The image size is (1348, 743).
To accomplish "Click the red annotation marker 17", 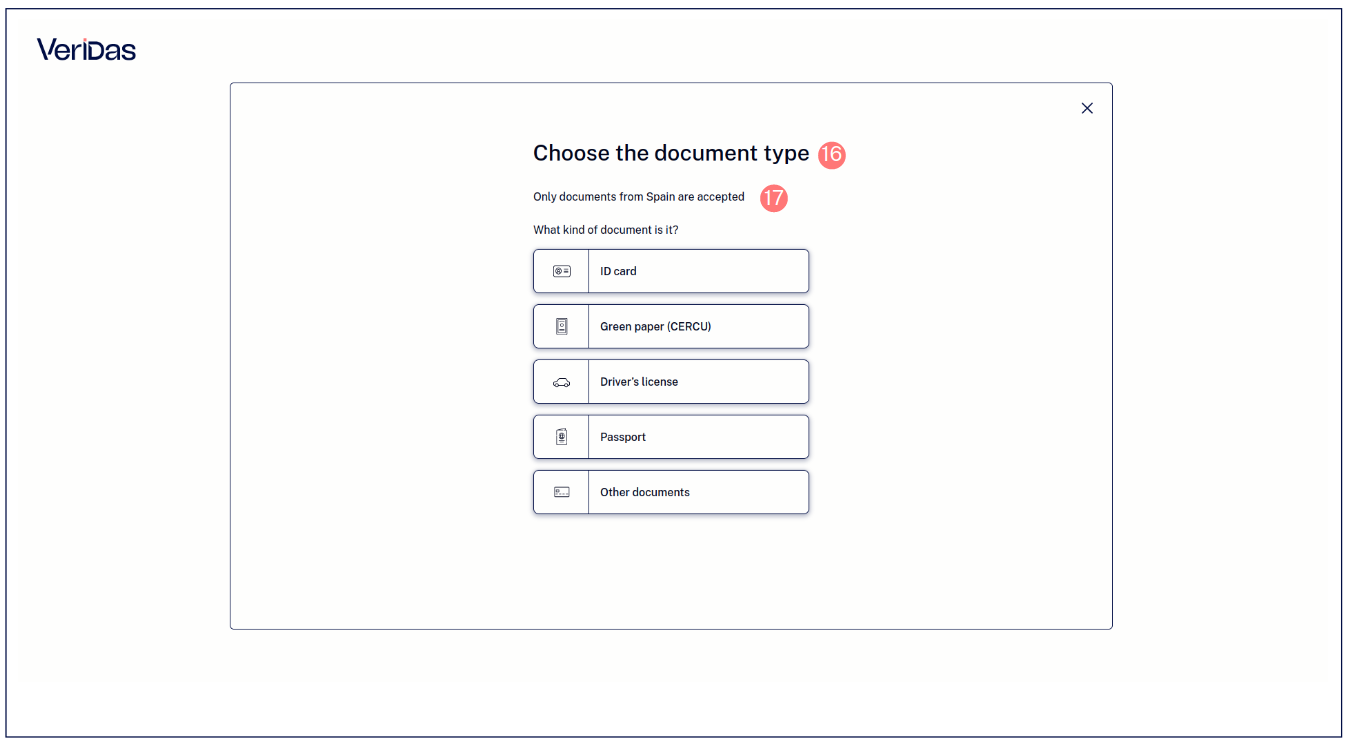I will tap(774, 198).
